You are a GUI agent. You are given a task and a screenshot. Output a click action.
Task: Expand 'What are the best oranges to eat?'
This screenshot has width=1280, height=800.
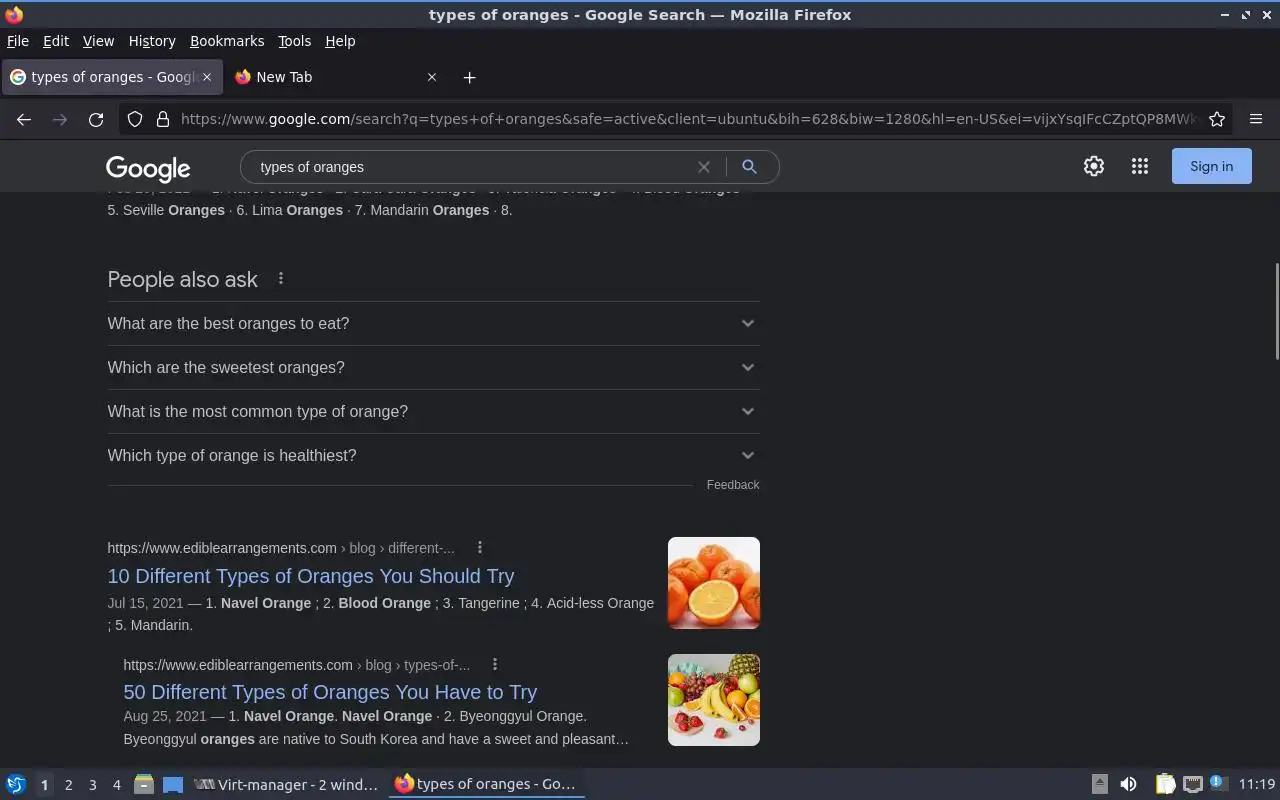(x=433, y=324)
